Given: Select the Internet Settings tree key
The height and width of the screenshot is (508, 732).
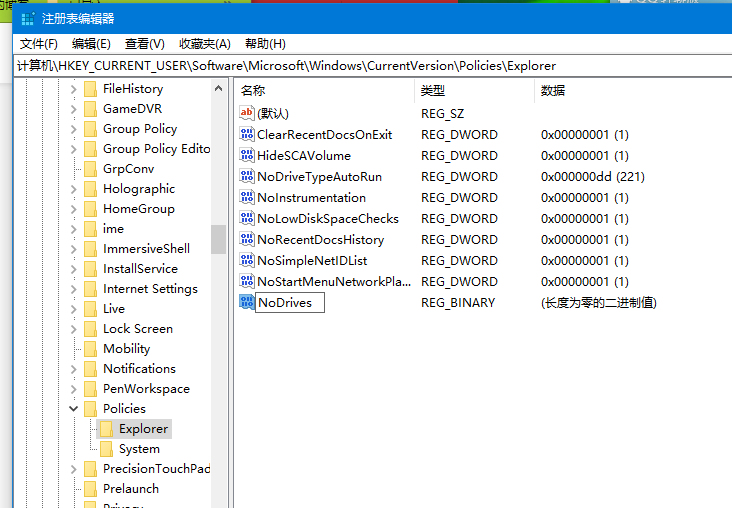Looking at the screenshot, I should (x=150, y=289).
